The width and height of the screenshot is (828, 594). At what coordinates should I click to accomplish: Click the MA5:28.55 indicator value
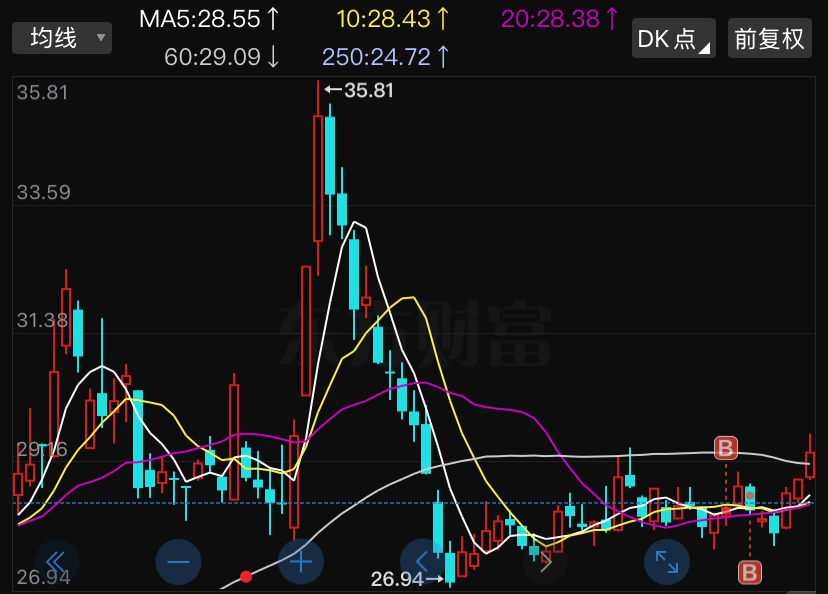pyautogui.click(x=209, y=19)
